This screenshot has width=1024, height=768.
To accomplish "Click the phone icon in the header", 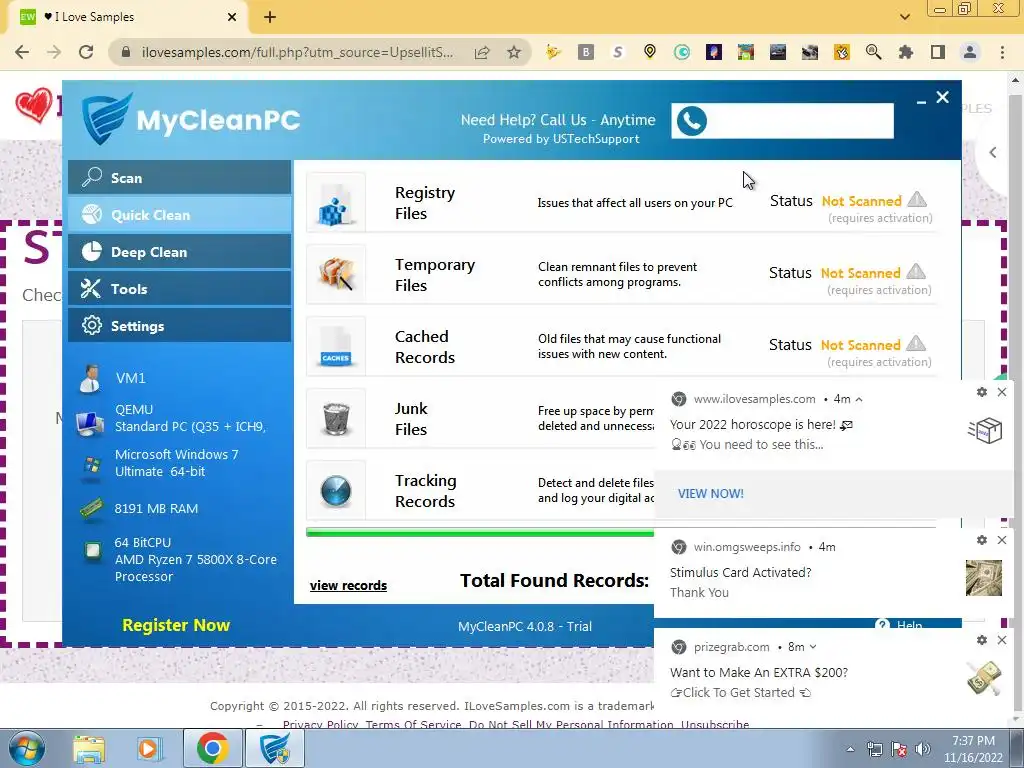I will tap(692, 121).
